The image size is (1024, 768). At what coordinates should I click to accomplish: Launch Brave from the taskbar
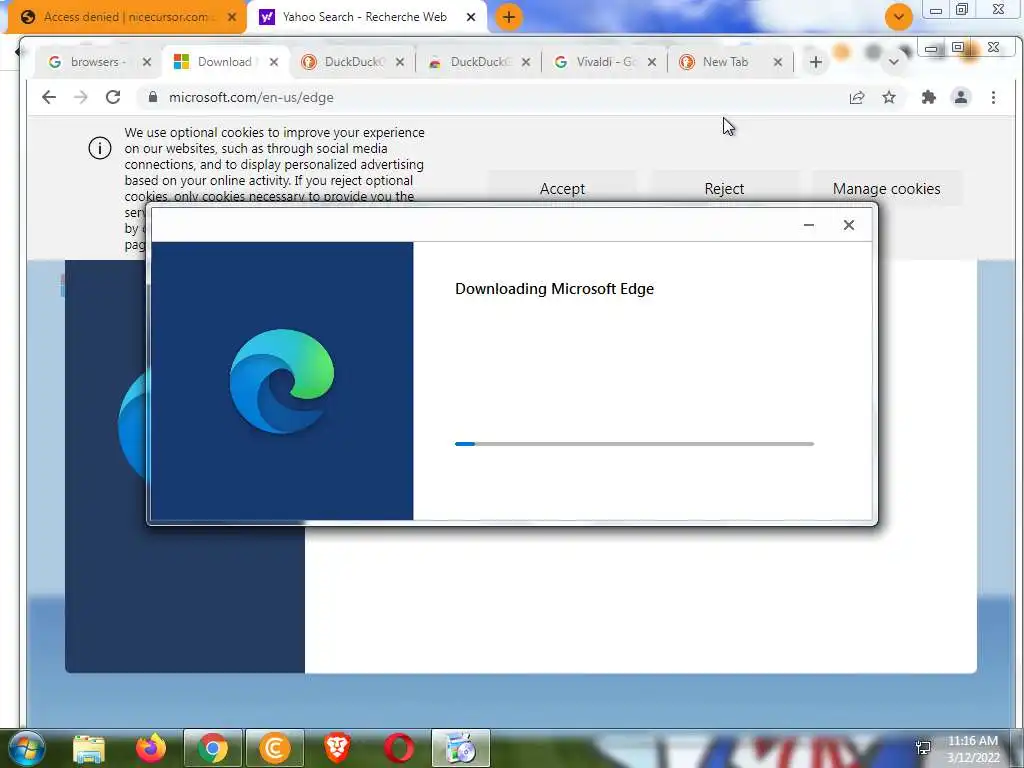click(x=336, y=748)
